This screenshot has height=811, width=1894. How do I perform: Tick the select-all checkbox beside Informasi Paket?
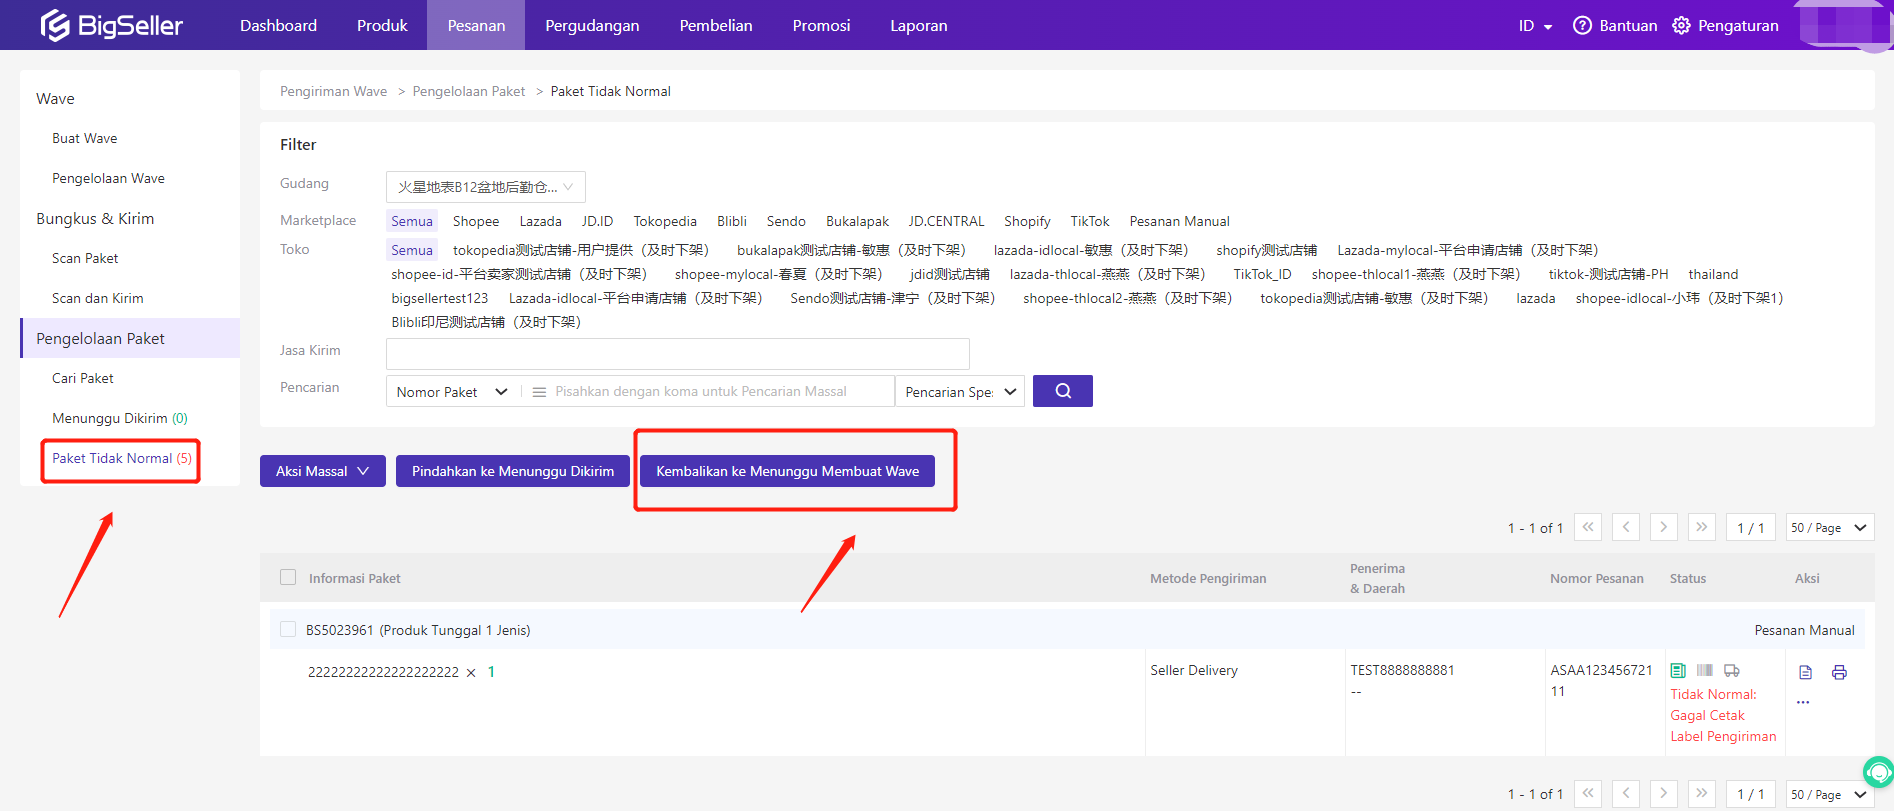coord(288,577)
